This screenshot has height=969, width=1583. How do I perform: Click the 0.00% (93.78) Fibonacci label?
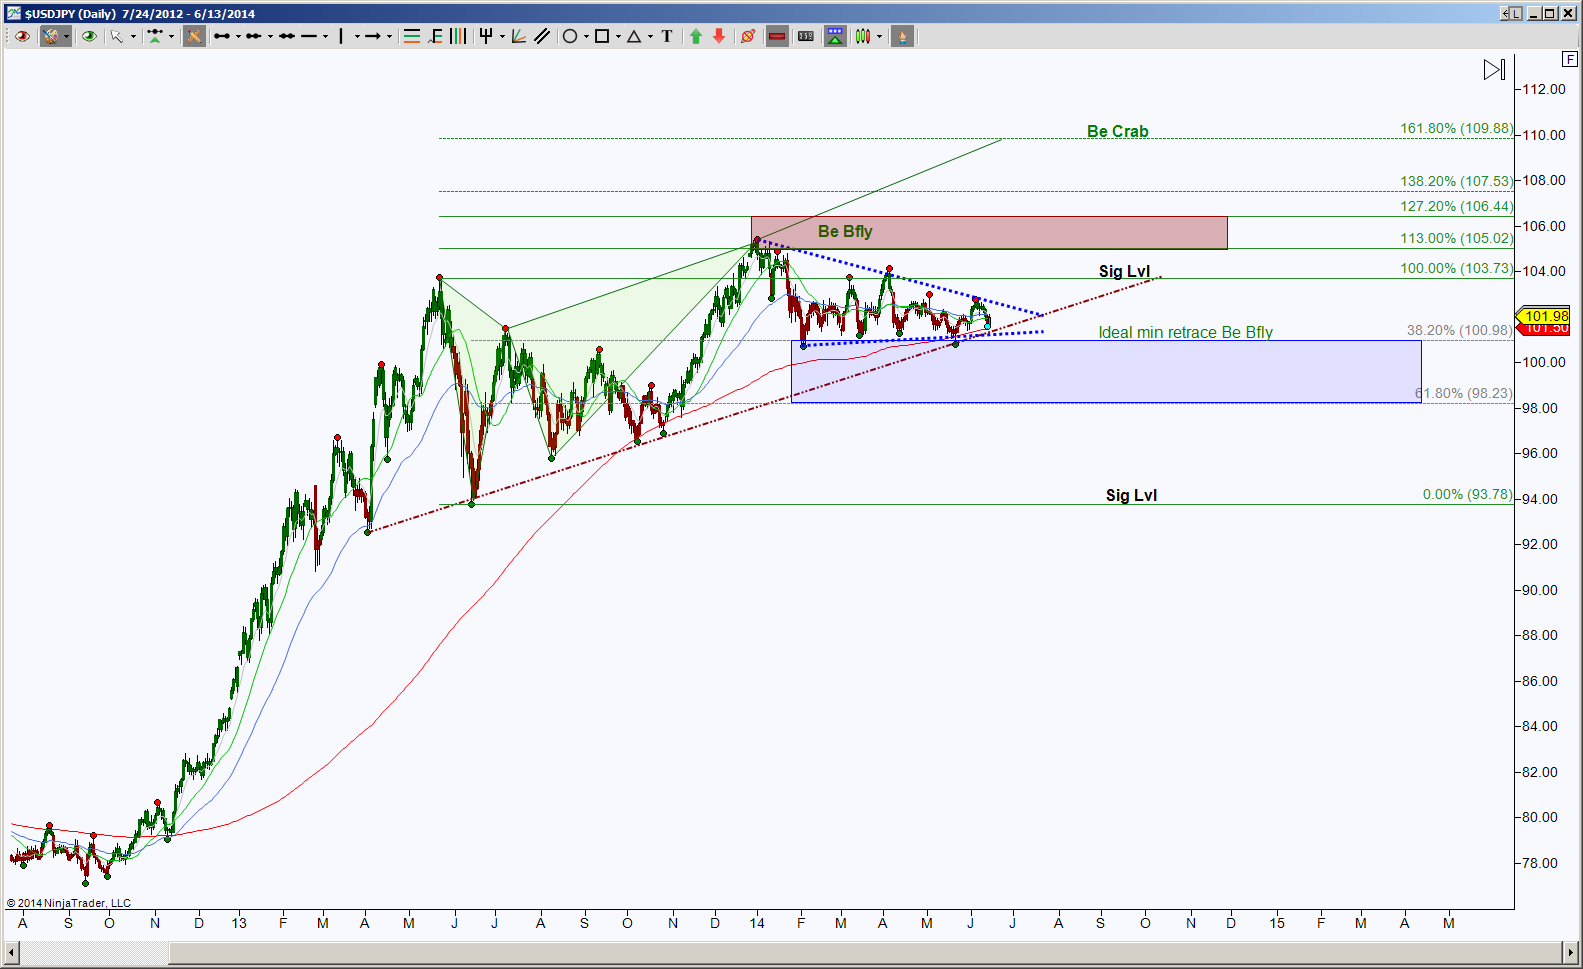[1467, 494]
